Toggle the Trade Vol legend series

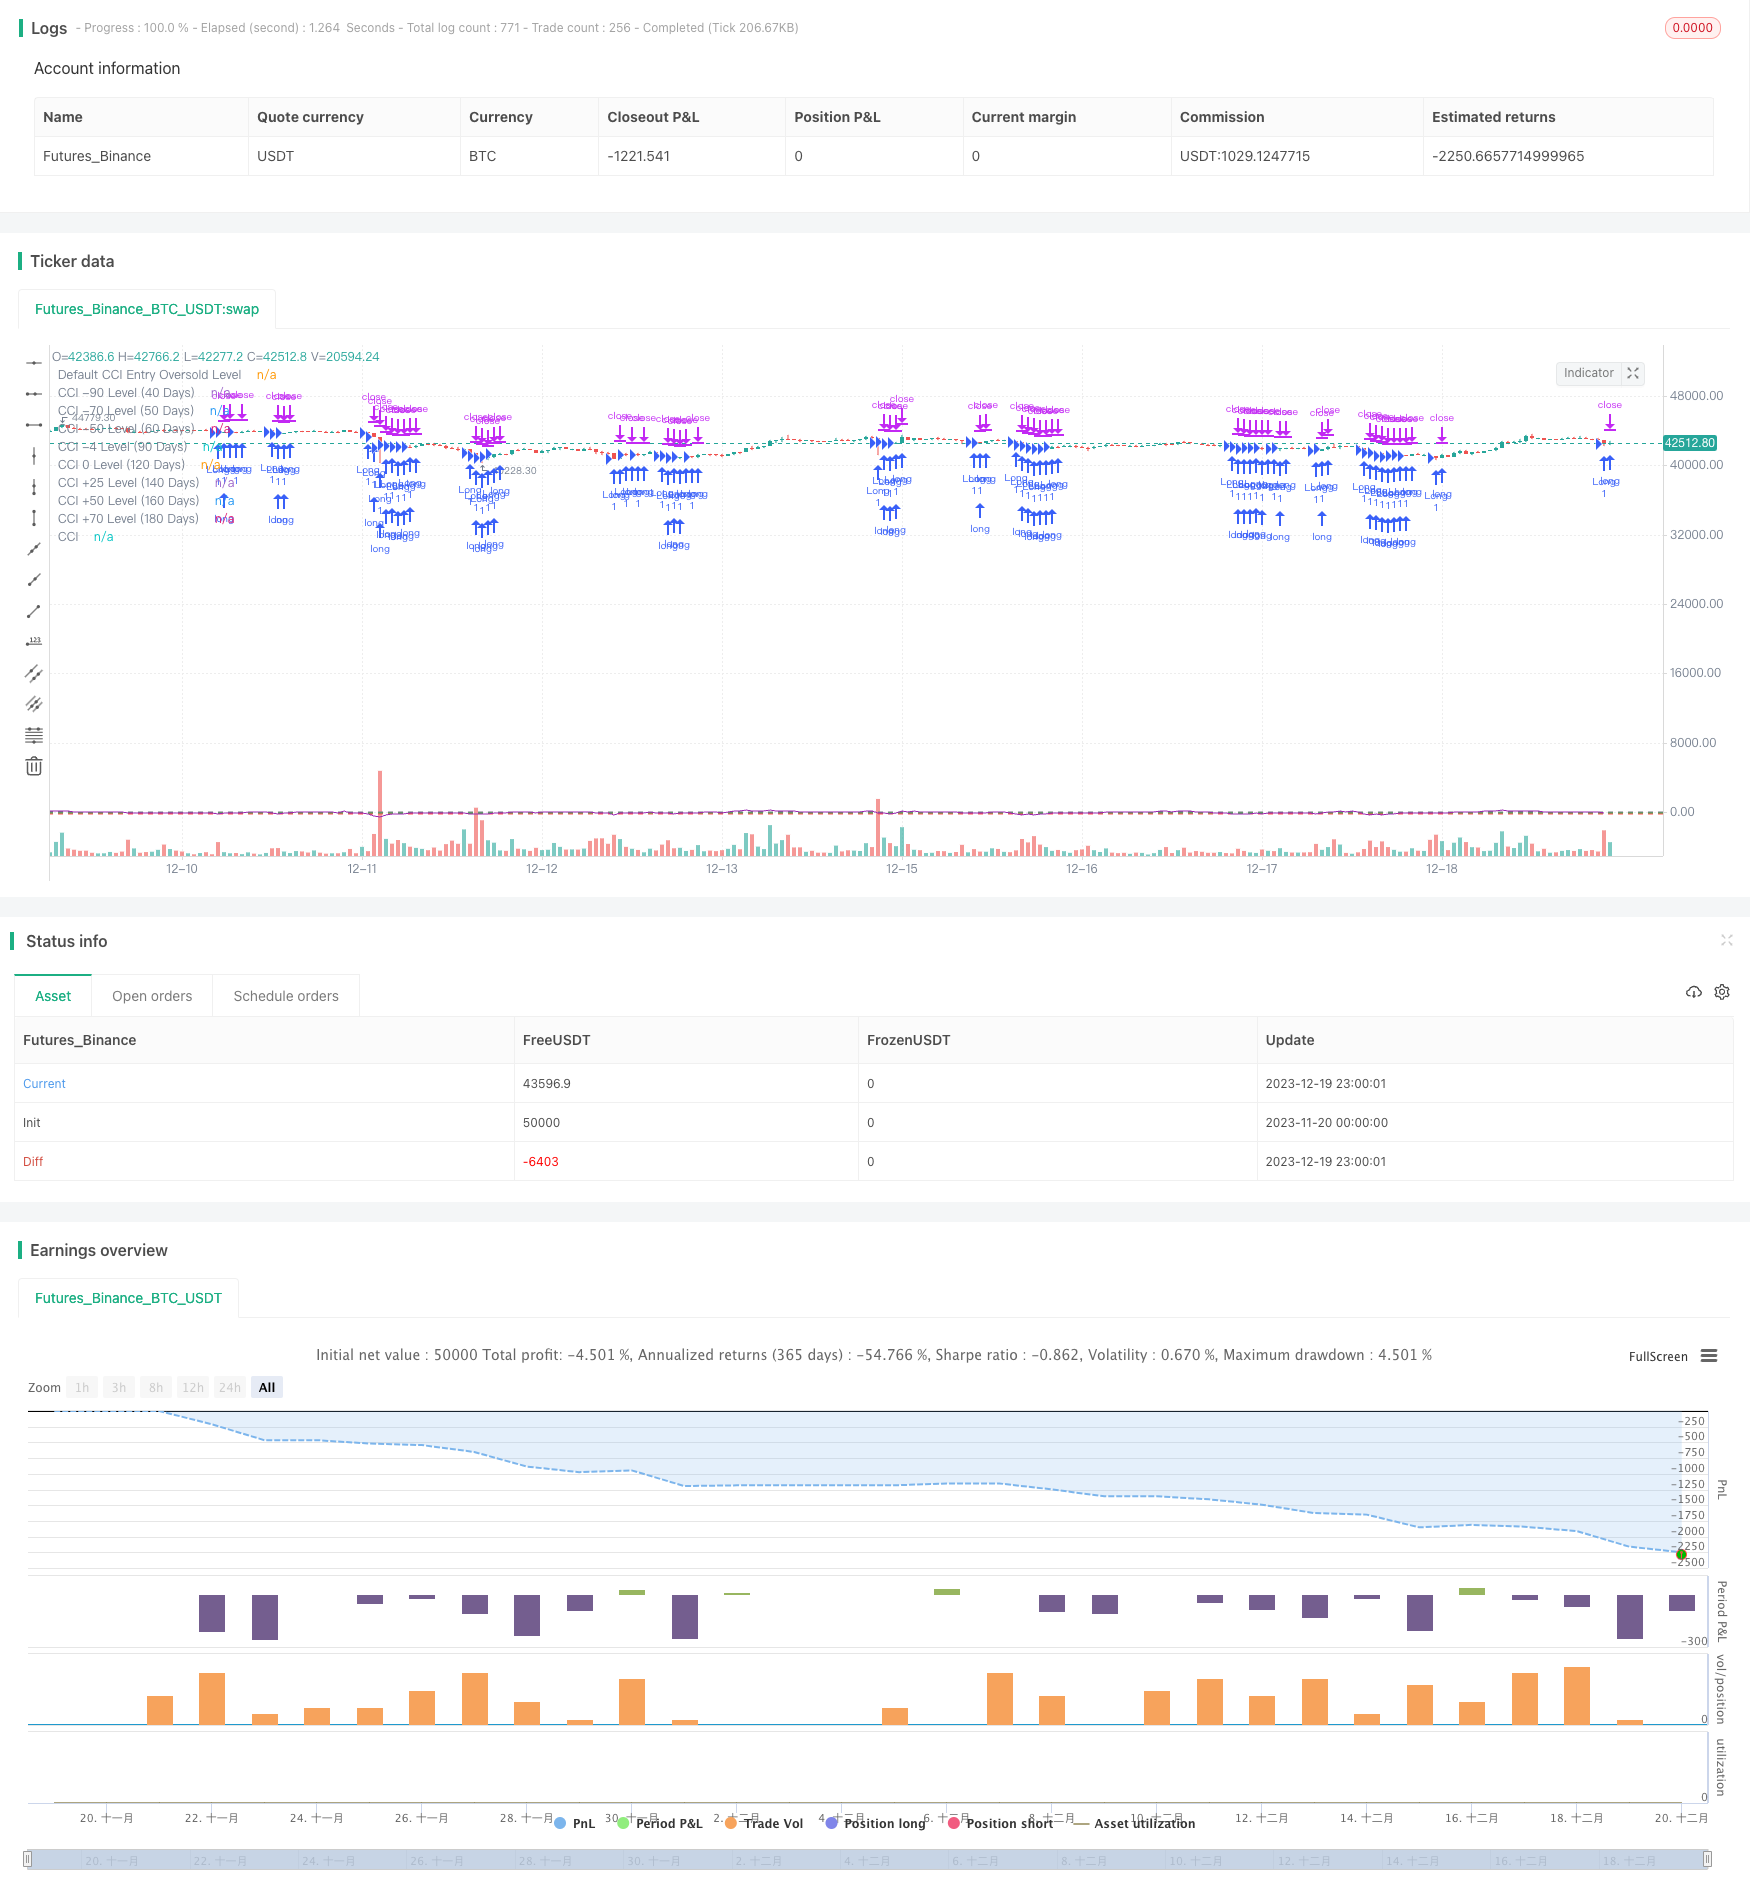[x=764, y=1823]
